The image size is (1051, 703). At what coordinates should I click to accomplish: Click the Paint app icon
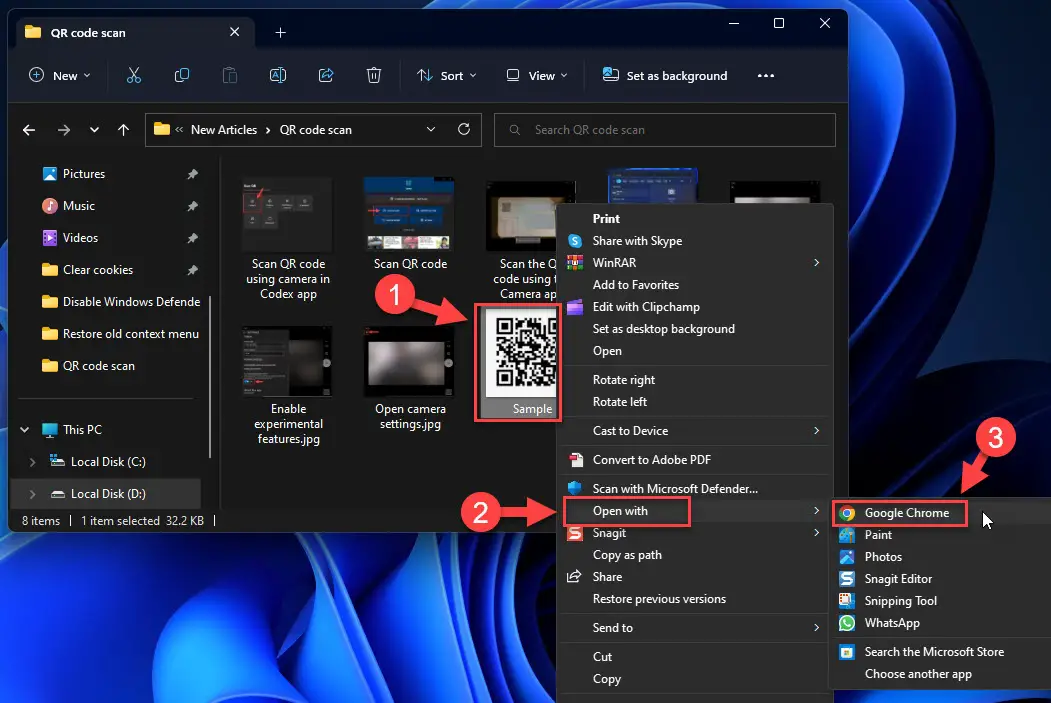[x=847, y=535]
